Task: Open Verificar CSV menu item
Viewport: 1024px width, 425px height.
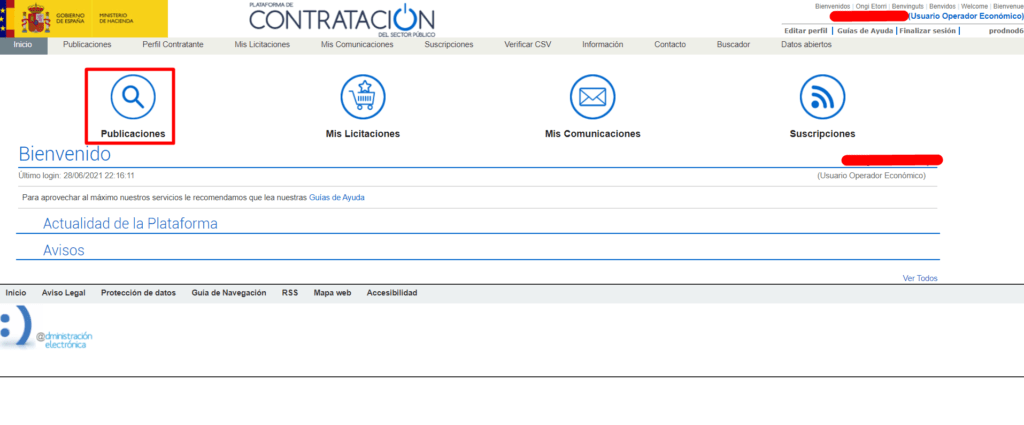Action: [x=528, y=45]
